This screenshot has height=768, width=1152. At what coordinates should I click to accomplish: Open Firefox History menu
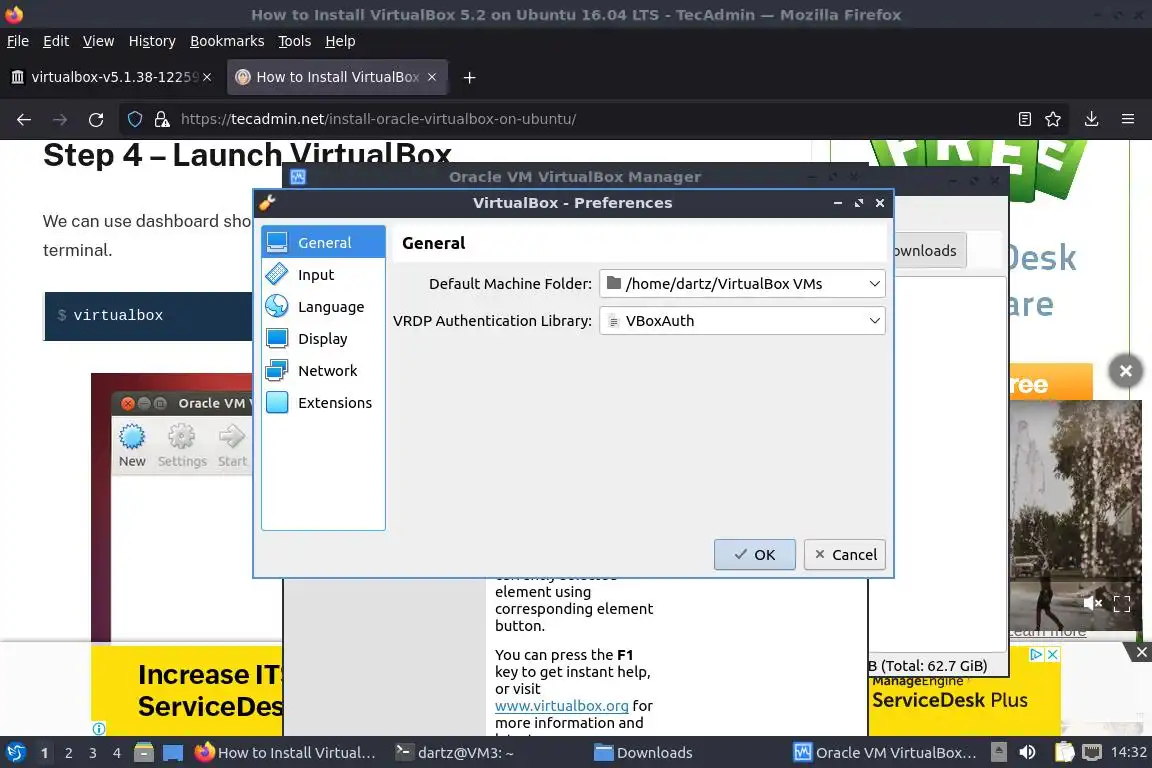point(152,41)
